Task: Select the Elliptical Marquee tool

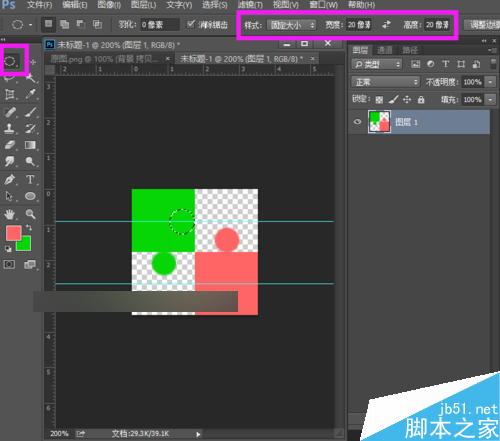Action: click(x=10, y=61)
